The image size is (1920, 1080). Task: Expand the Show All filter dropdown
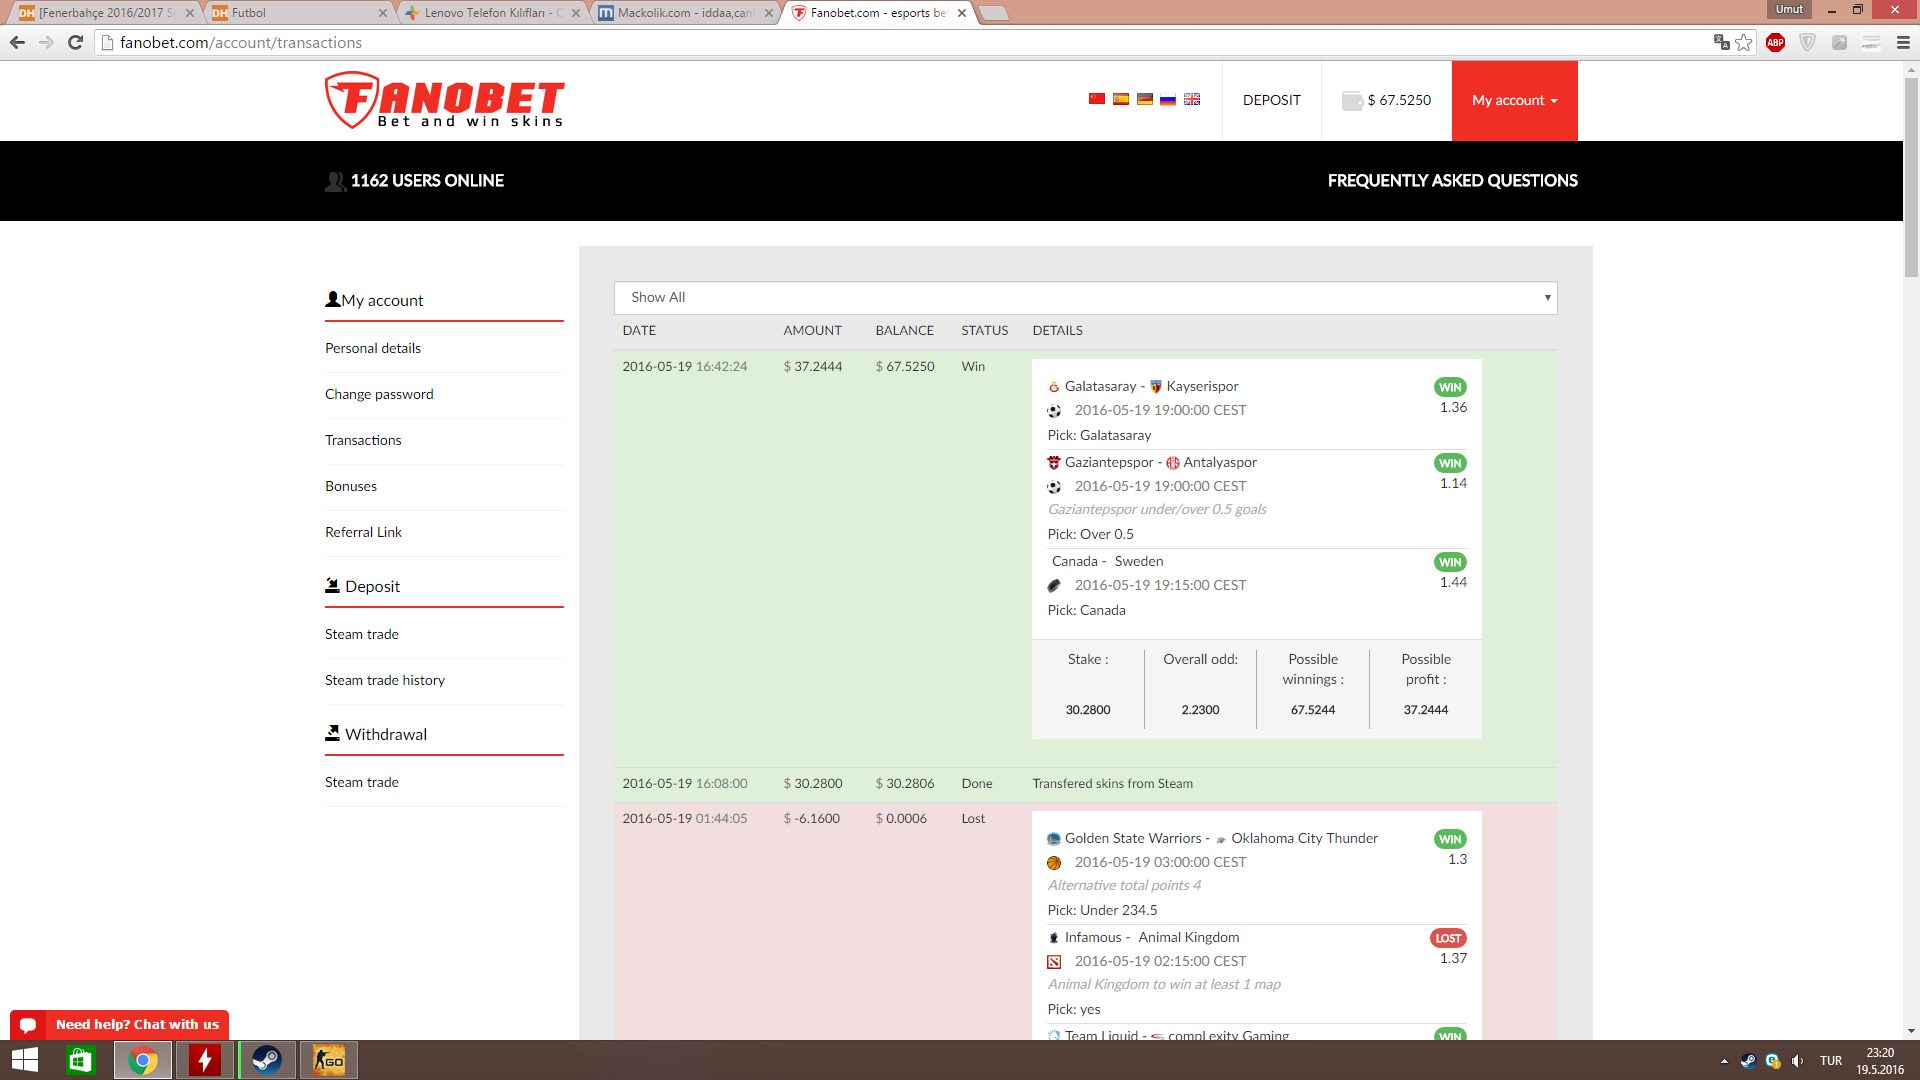pos(1085,297)
